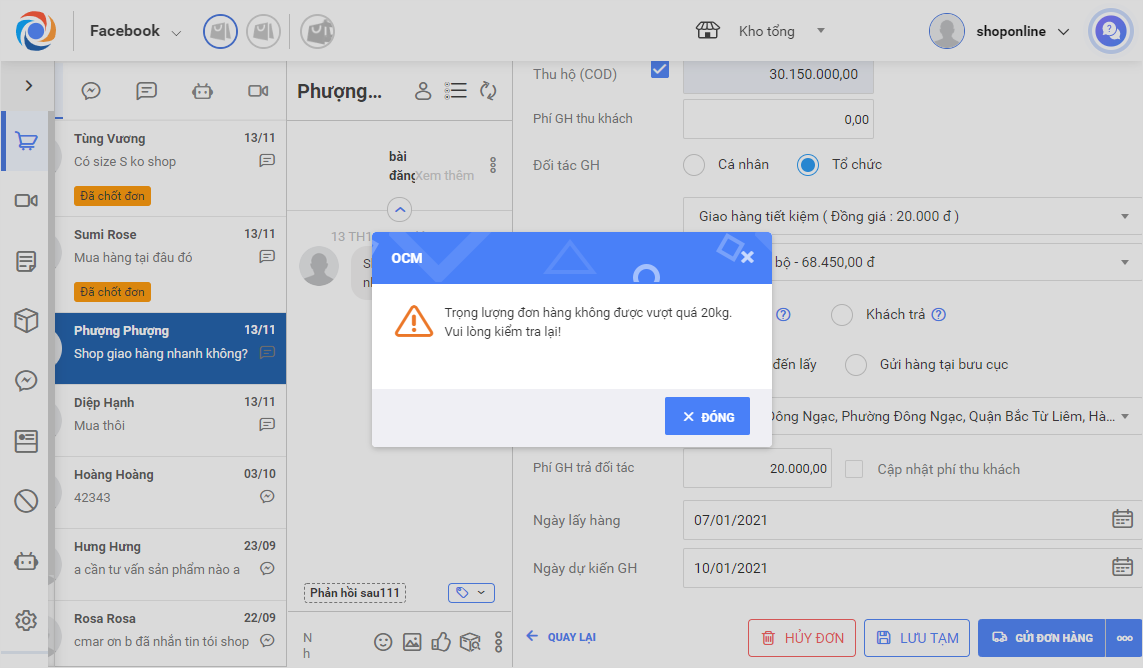Select the Phản hồi sau111 quick reply
This screenshot has height=668, width=1143.
[355, 593]
